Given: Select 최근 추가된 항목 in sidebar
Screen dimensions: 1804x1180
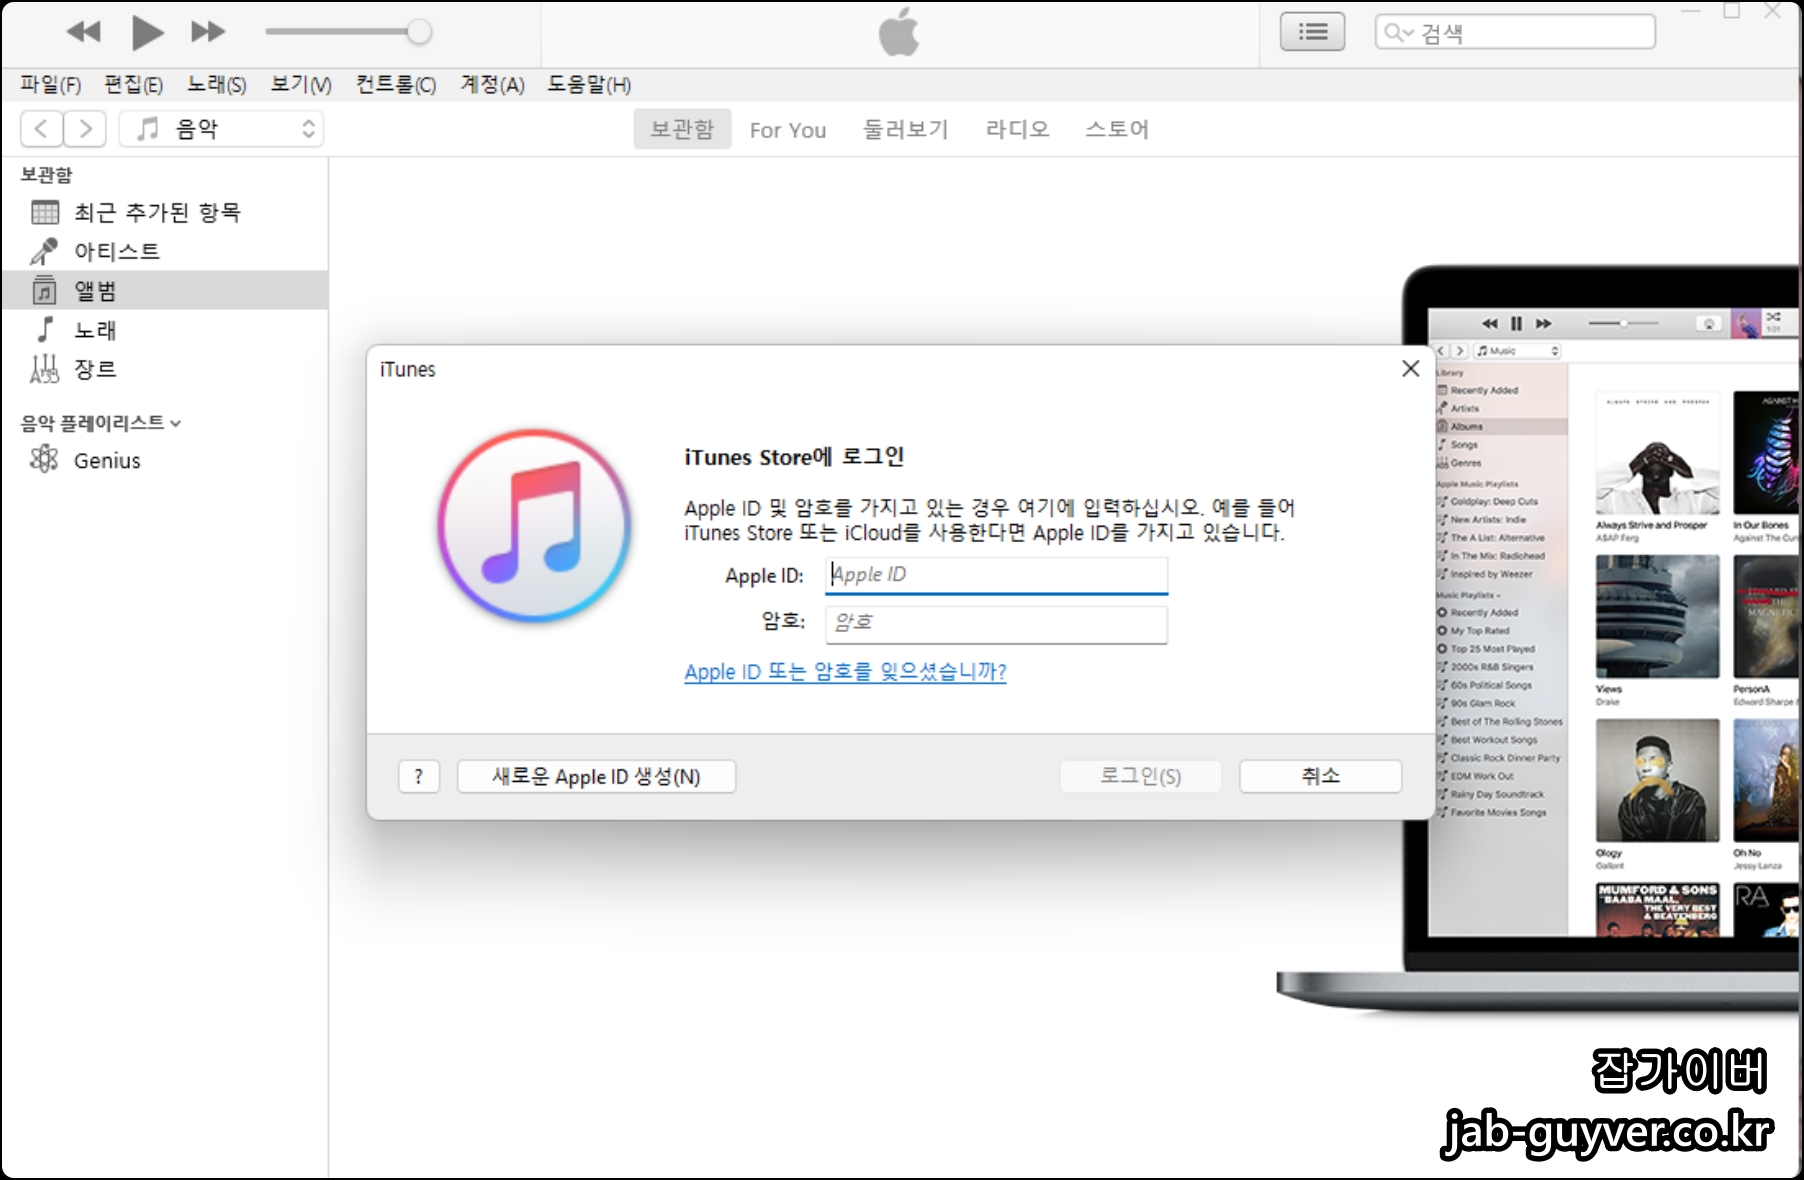Looking at the screenshot, I should click(165, 212).
